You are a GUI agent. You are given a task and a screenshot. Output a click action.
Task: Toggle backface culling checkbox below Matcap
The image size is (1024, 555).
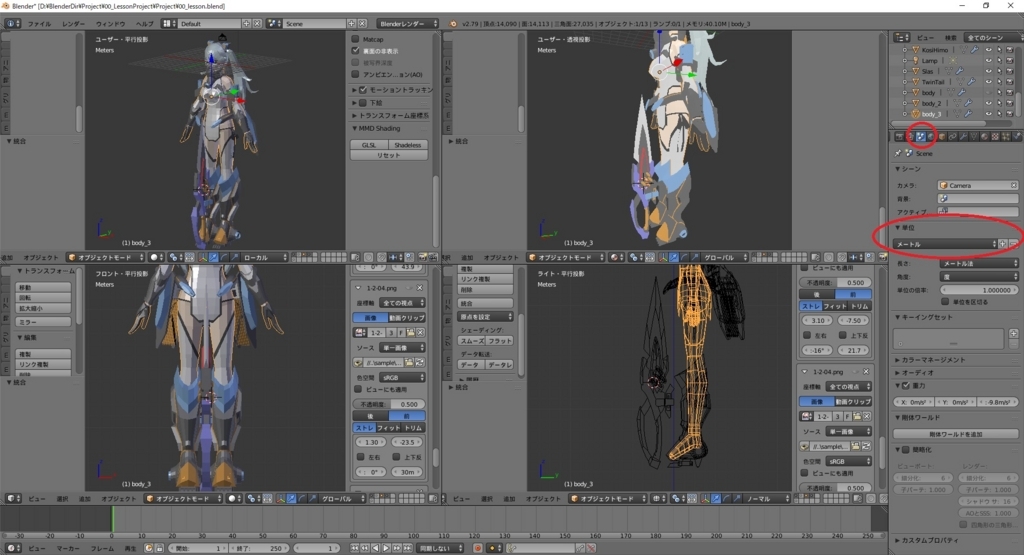coord(356,50)
